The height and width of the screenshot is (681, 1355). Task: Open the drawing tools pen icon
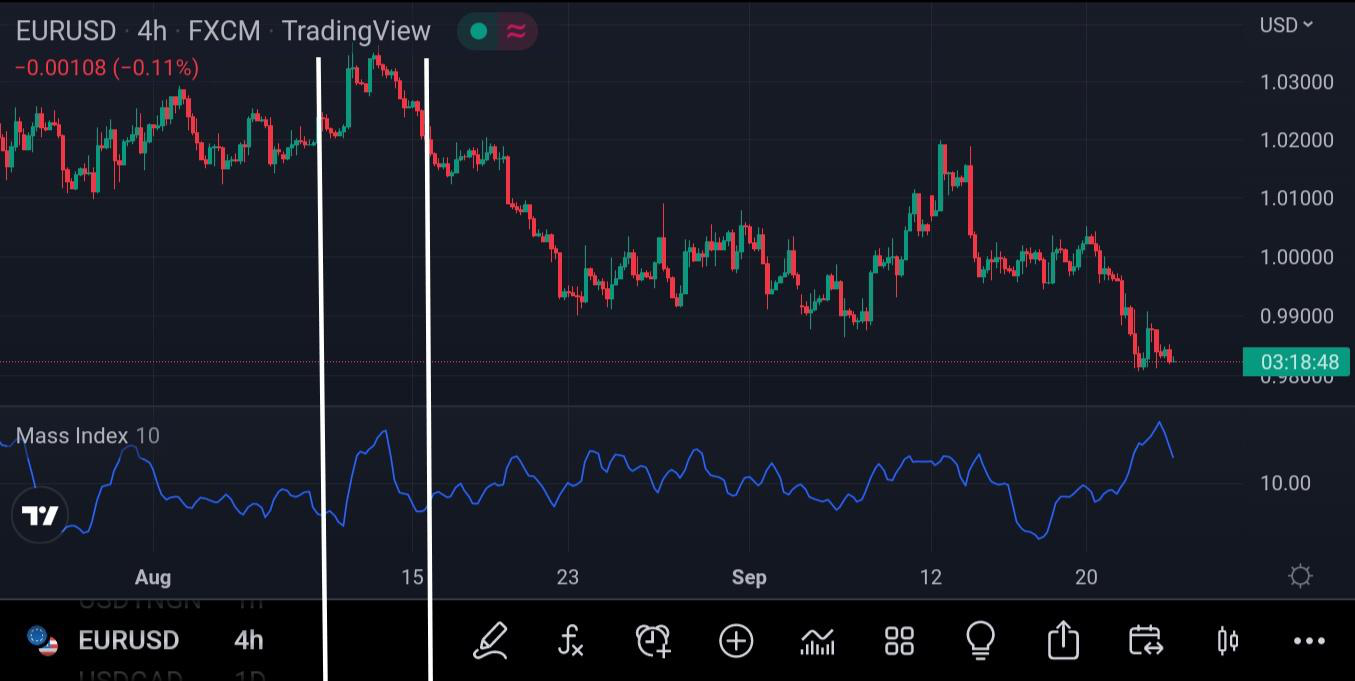[x=490, y=640]
